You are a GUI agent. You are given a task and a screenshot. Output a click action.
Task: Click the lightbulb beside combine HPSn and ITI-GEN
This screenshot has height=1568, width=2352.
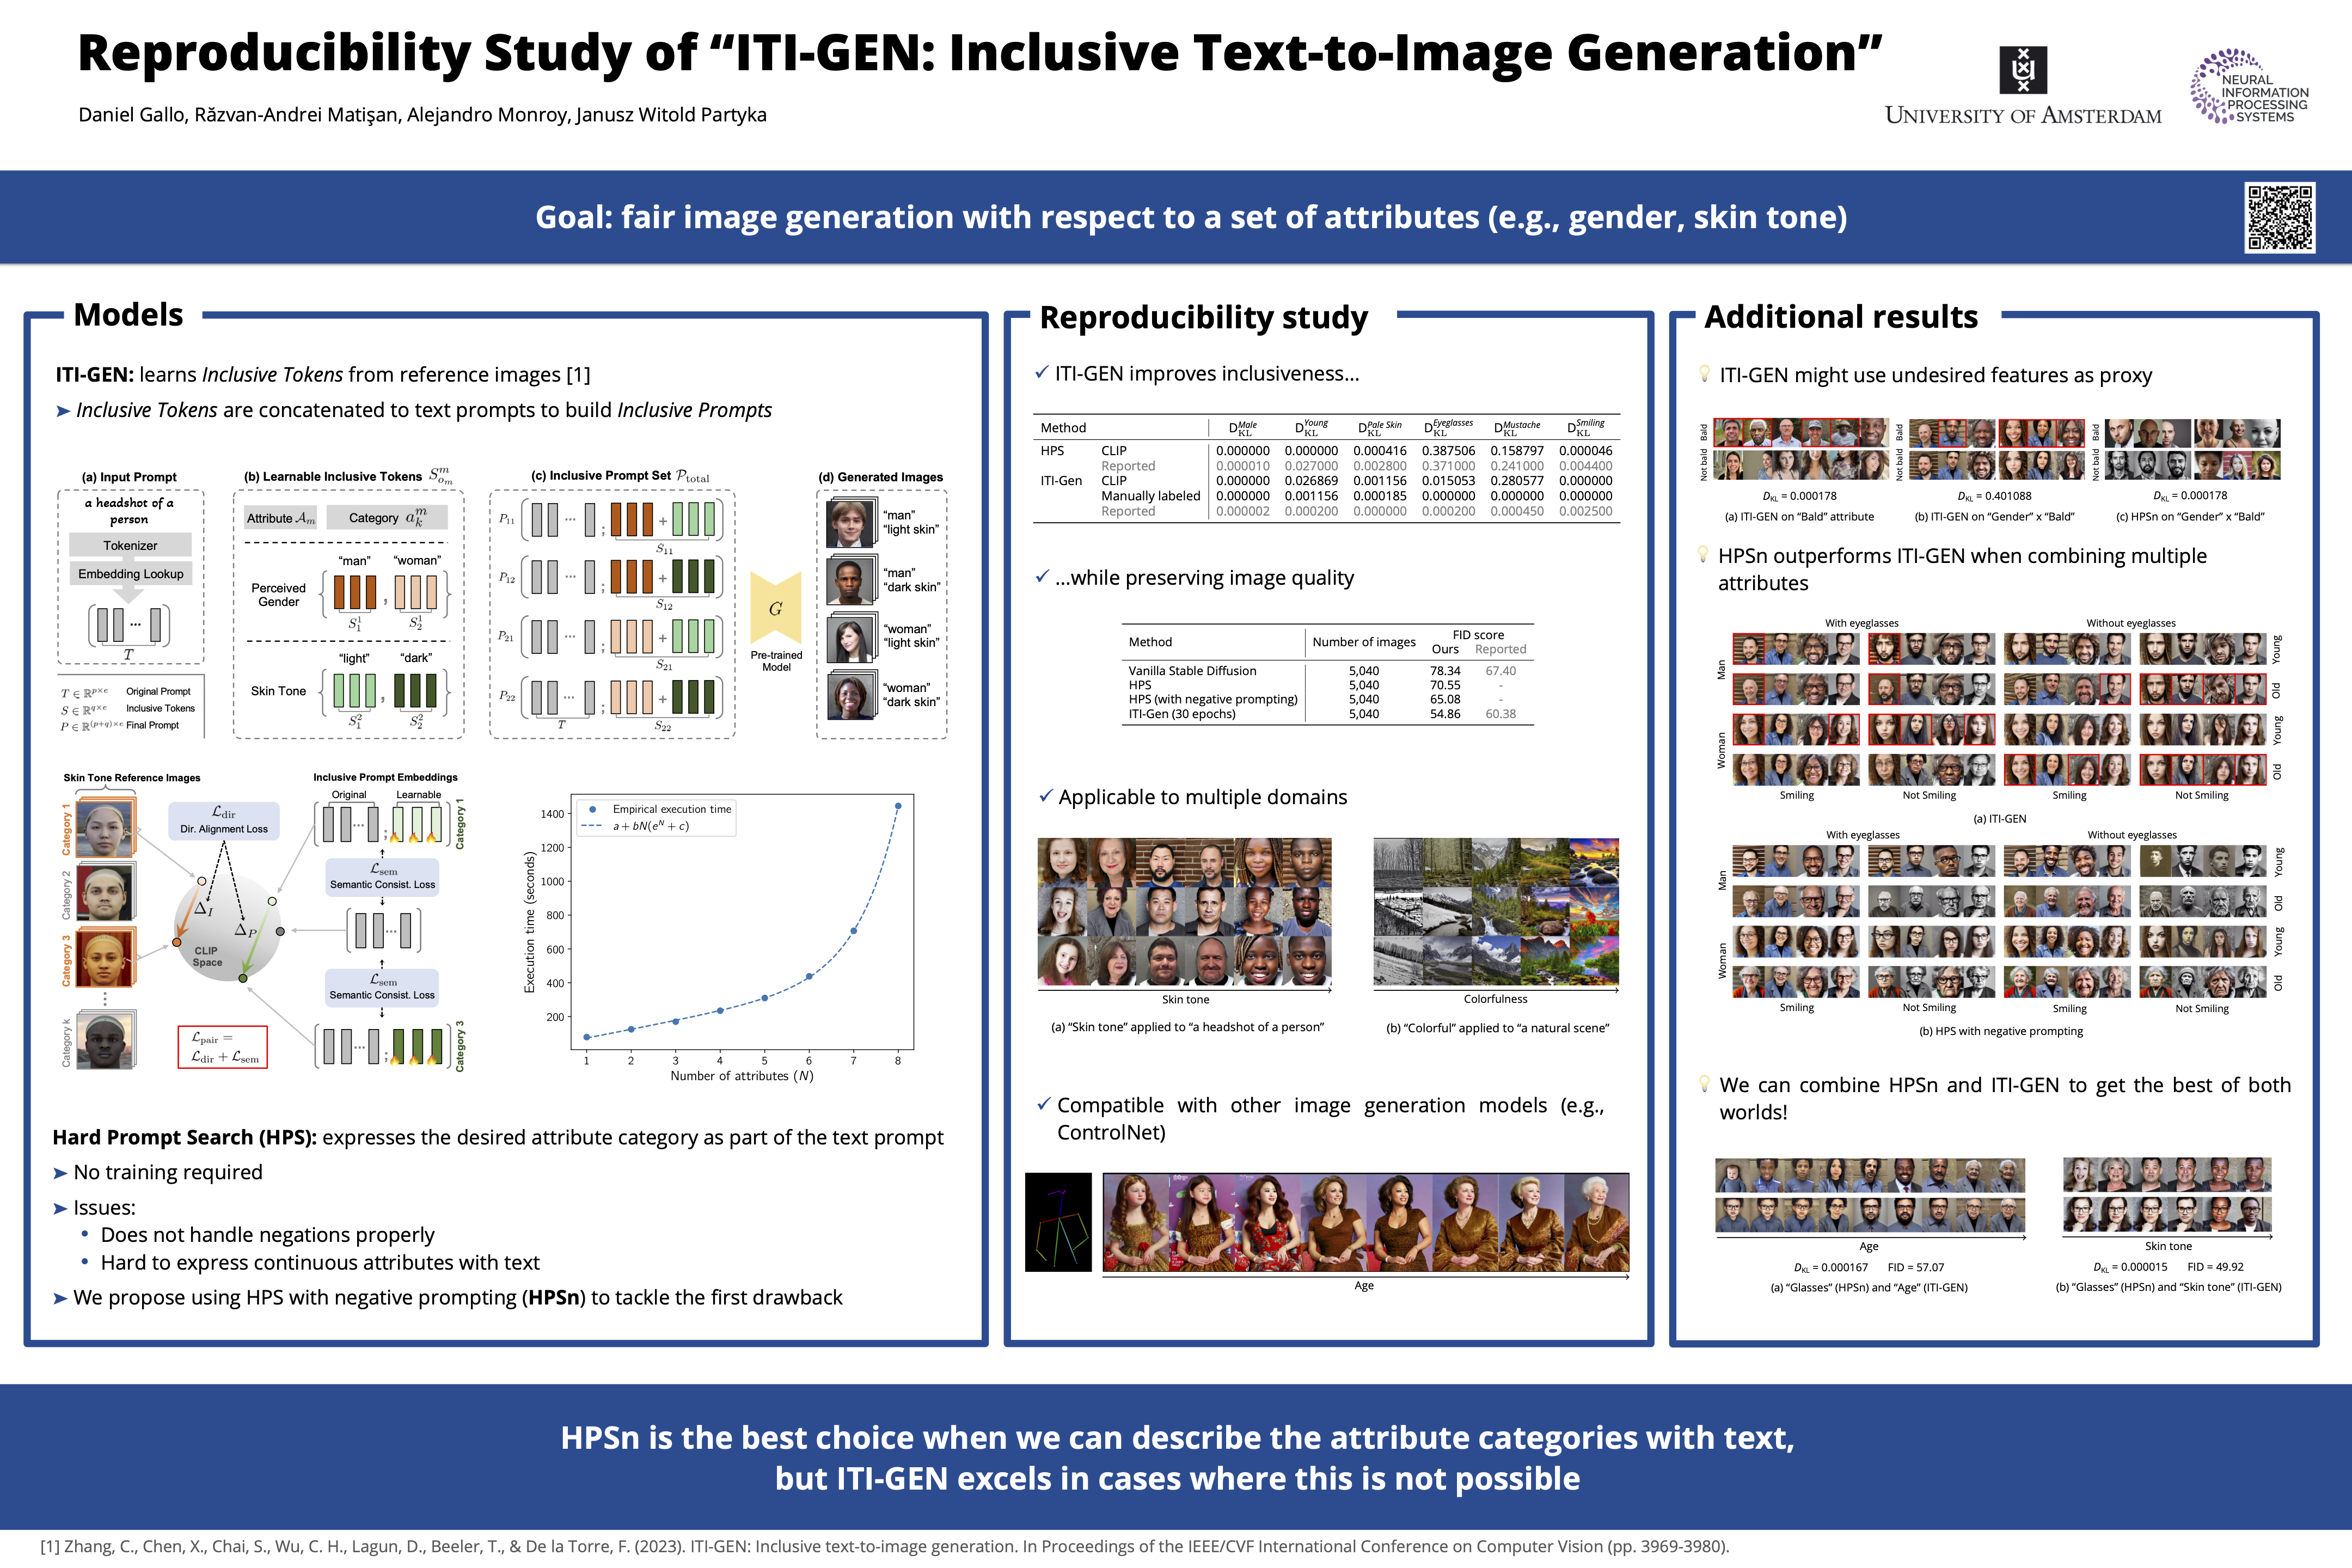pos(1704,1084)
